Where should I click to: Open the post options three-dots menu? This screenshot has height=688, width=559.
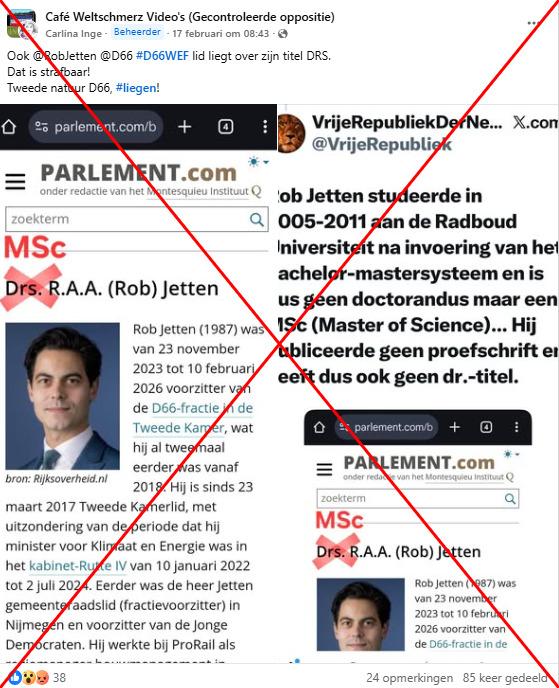coord(533,23)
